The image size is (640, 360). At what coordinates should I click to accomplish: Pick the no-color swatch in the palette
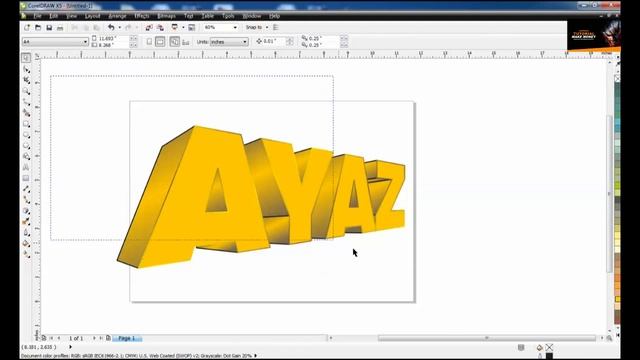click(x=617, y=78)
